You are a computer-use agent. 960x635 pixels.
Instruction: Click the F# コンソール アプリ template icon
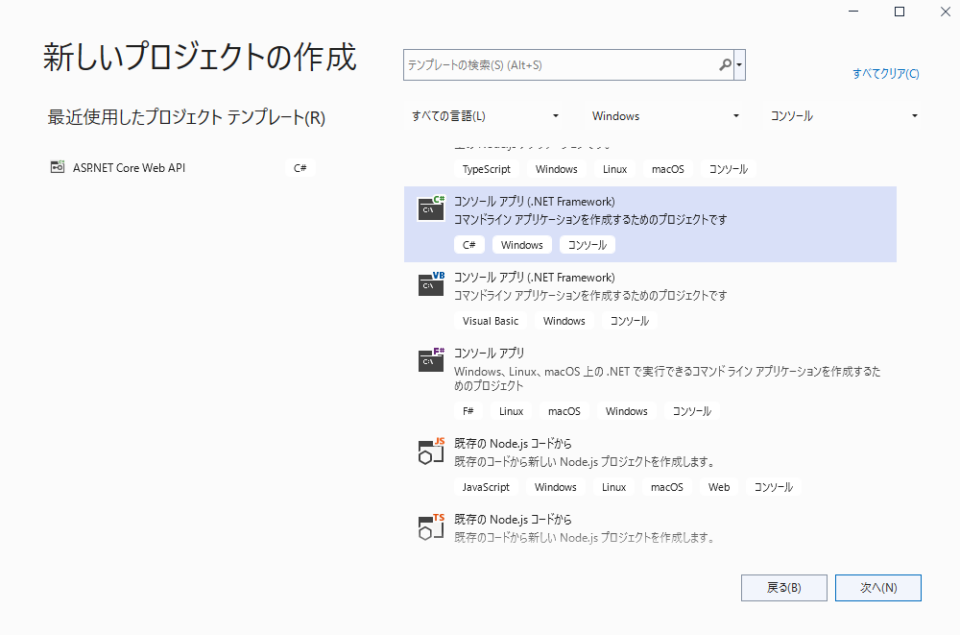[429, 358]
